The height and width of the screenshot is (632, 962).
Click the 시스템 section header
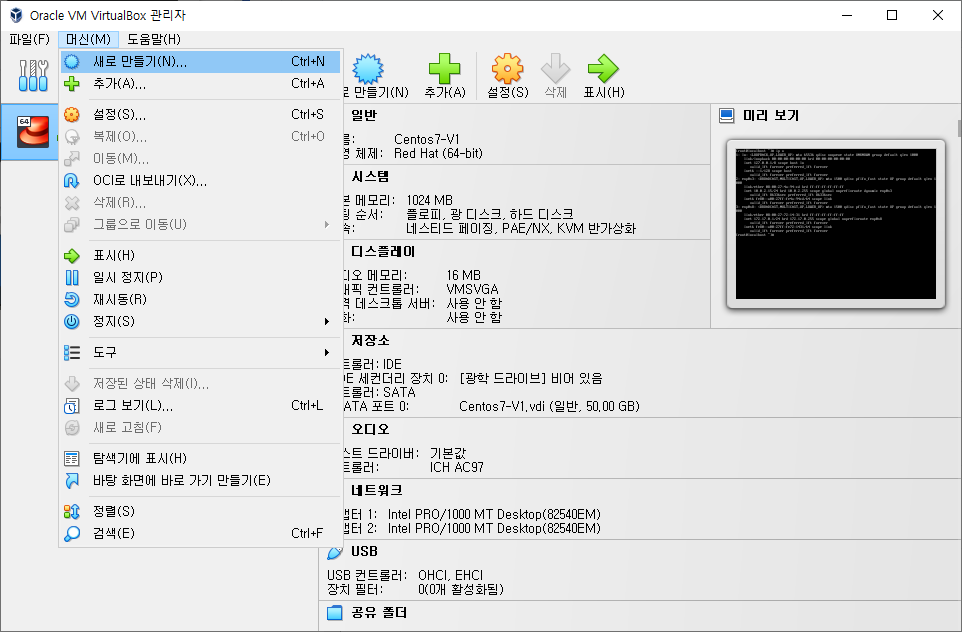370,177
